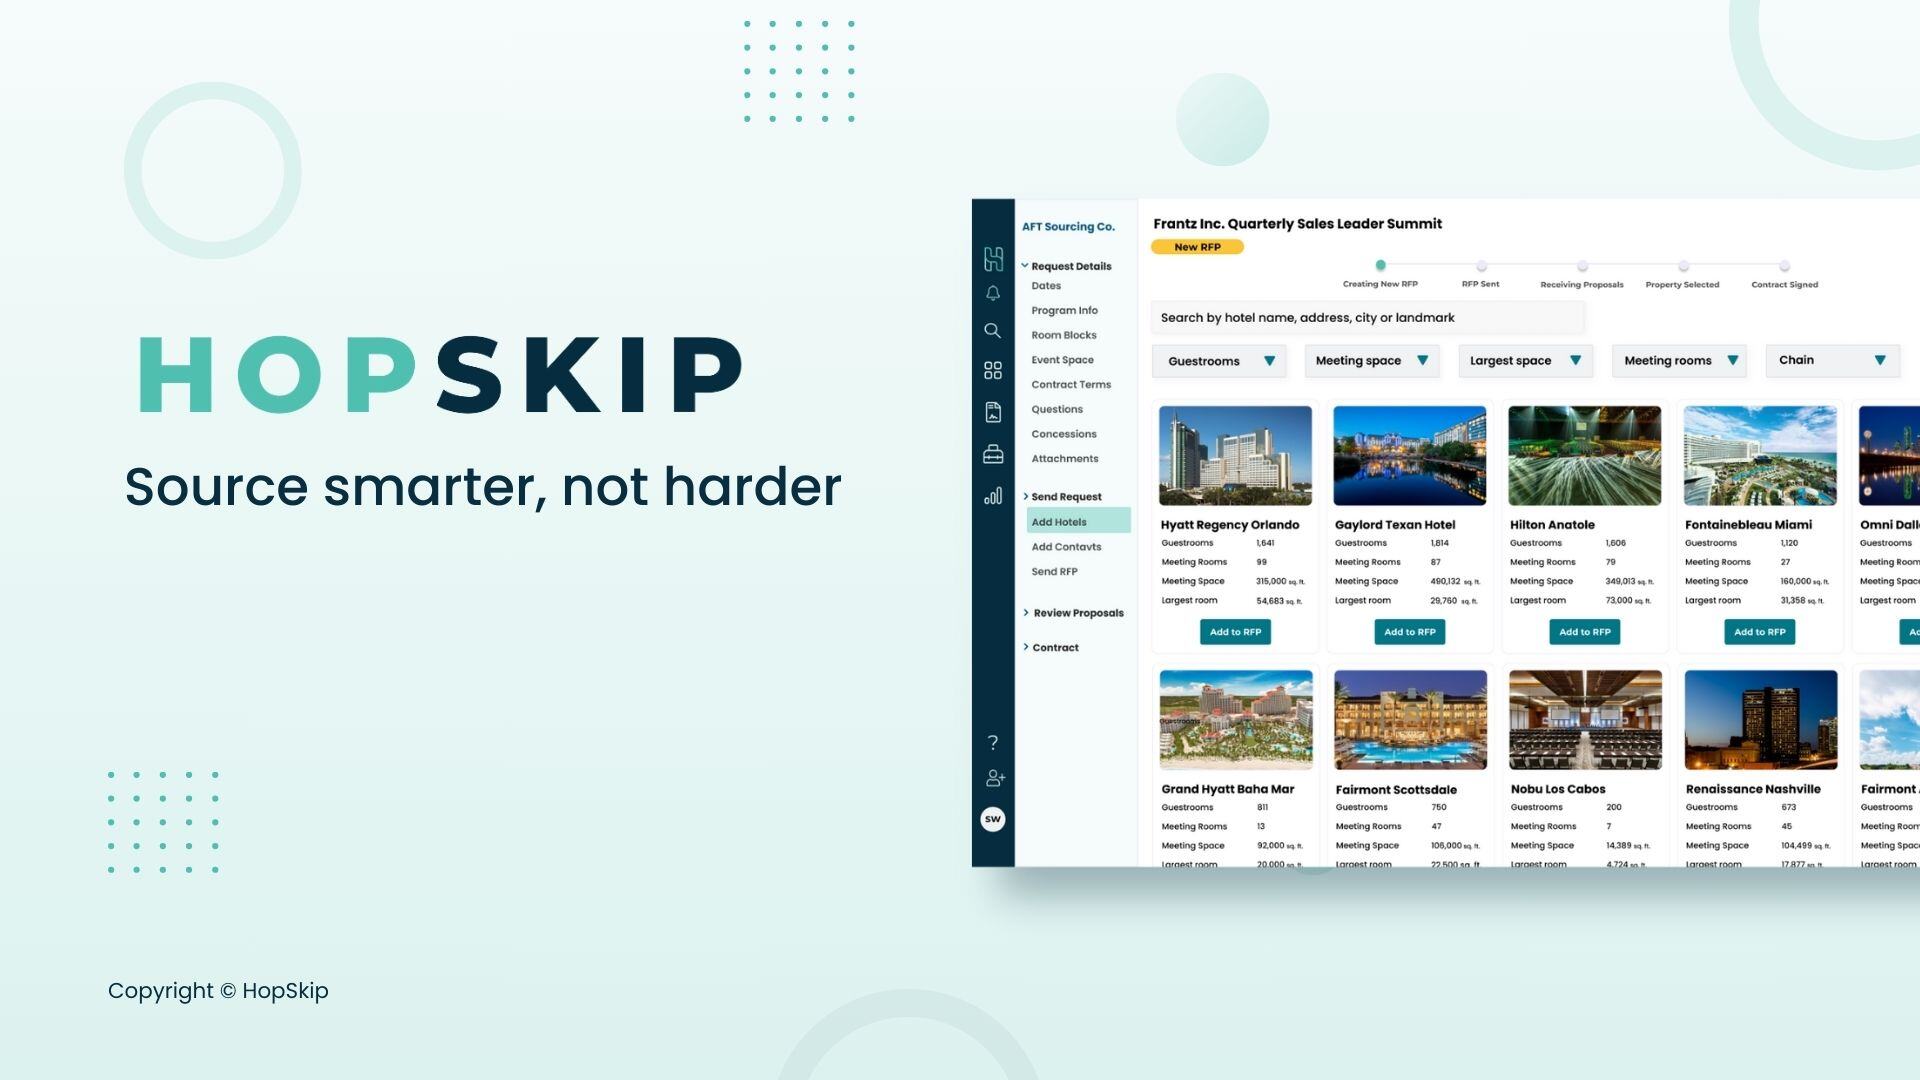Open the Guestrooms filter dropdown
1920x1080 pixels.
click(1218, 361)
